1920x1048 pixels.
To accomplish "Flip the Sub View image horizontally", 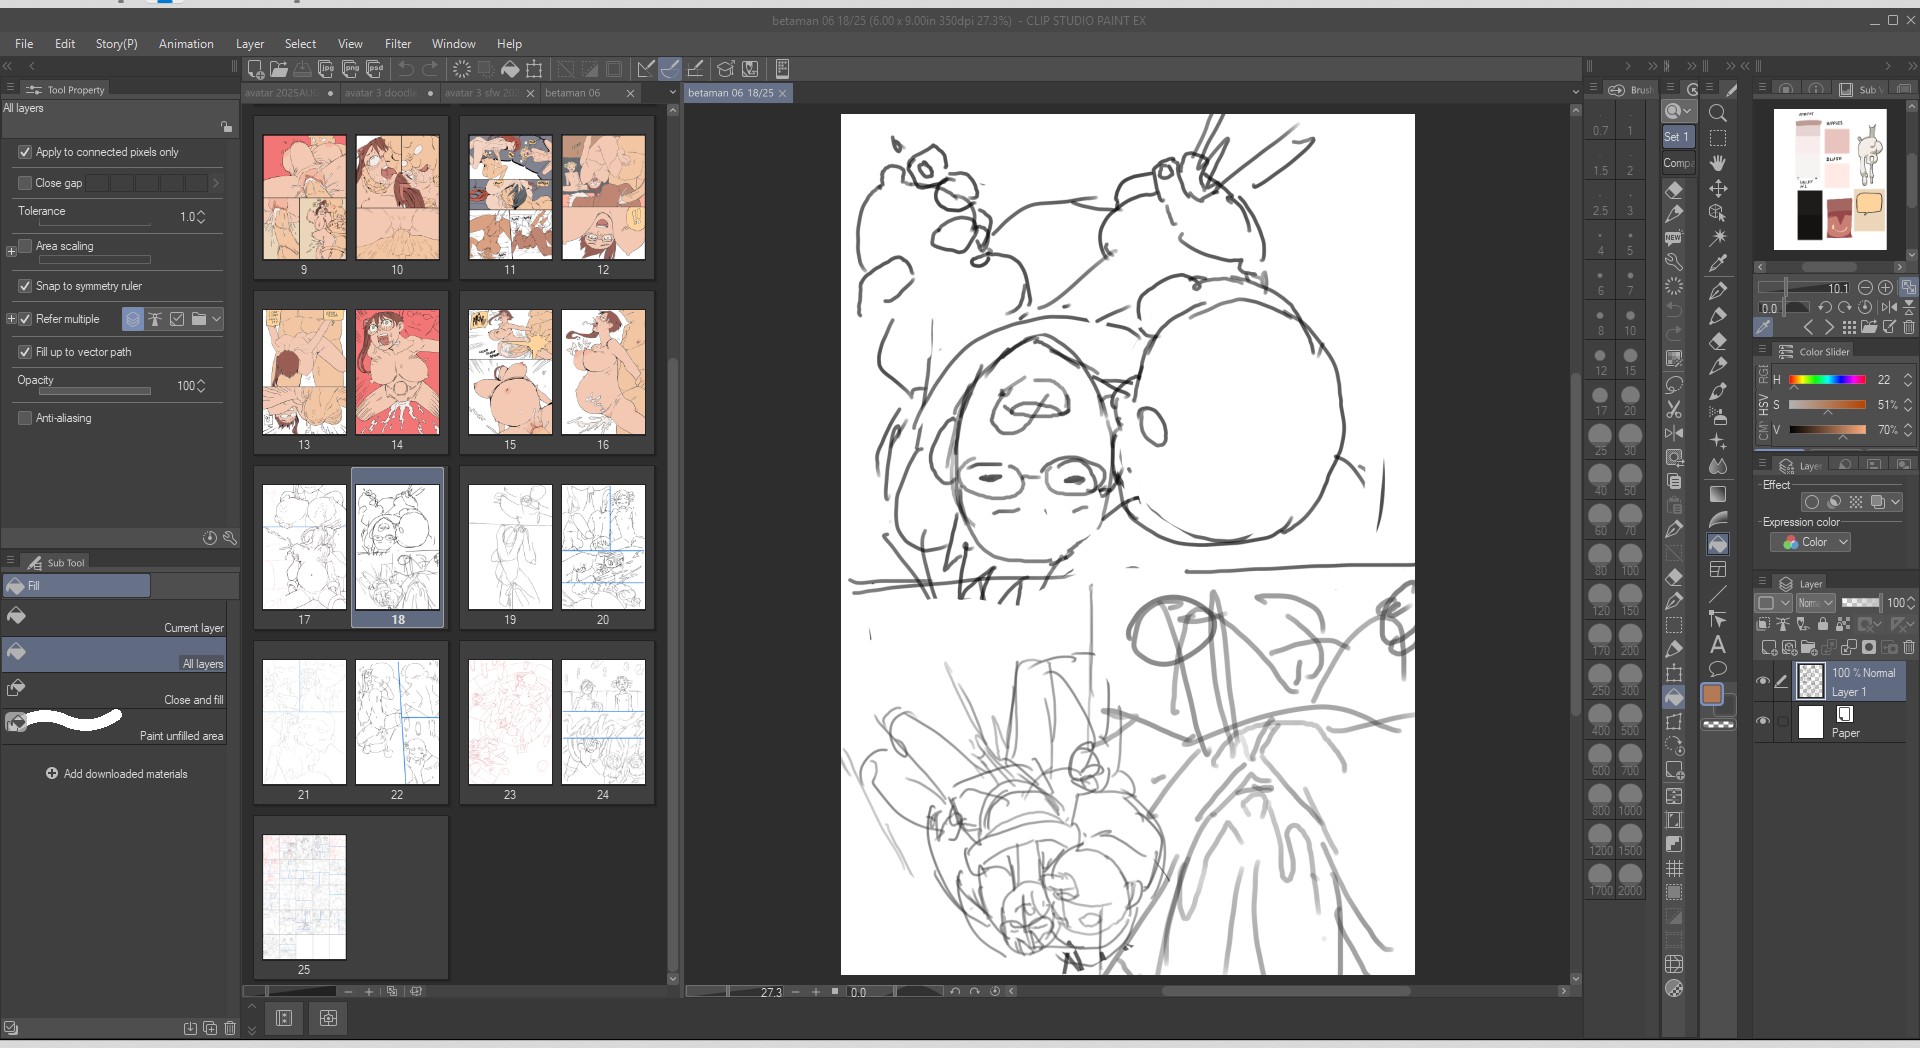I will 1888,308.
